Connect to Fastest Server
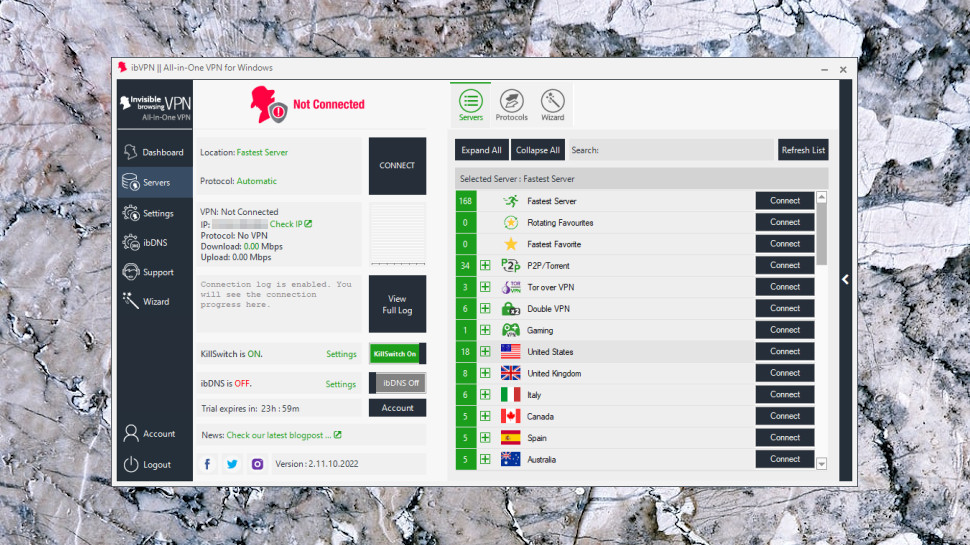This screenshot has width=970, height=545. 784,200
